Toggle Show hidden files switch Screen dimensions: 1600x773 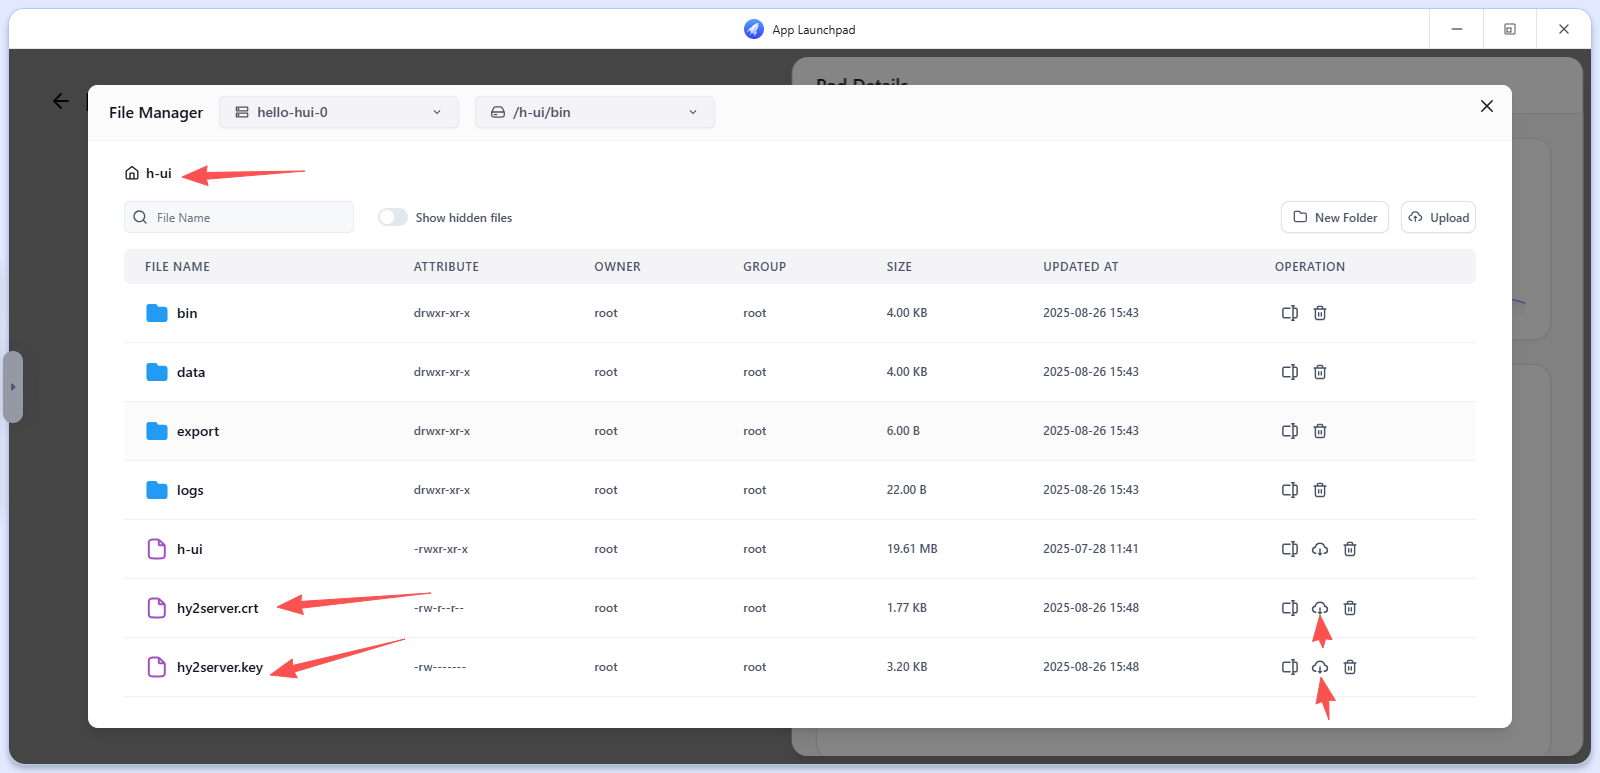[x=393, y=217]
